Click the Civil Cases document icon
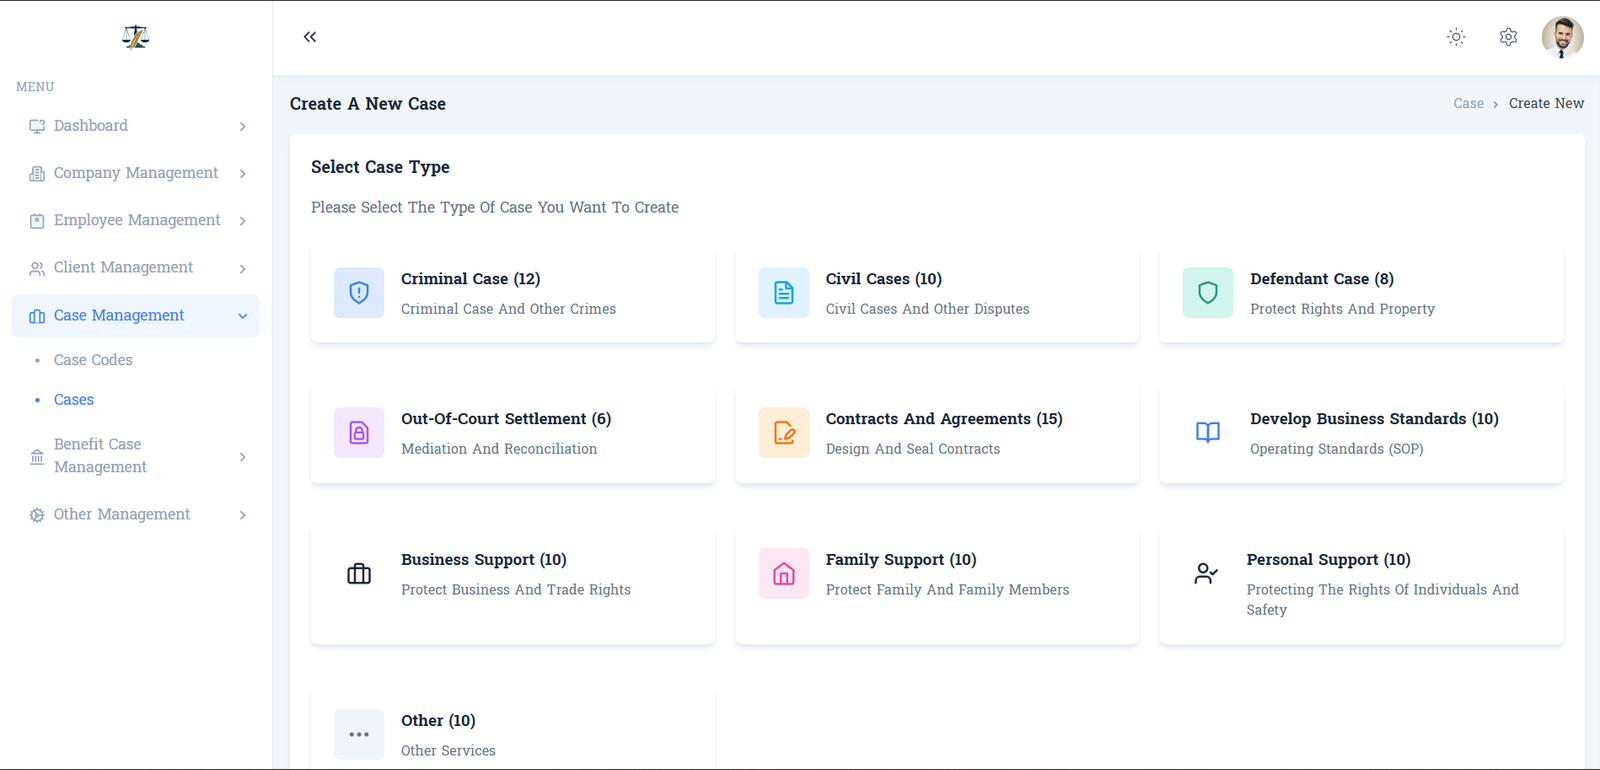This screenshot has height=770, width=1600. click(x=783, y=292)
